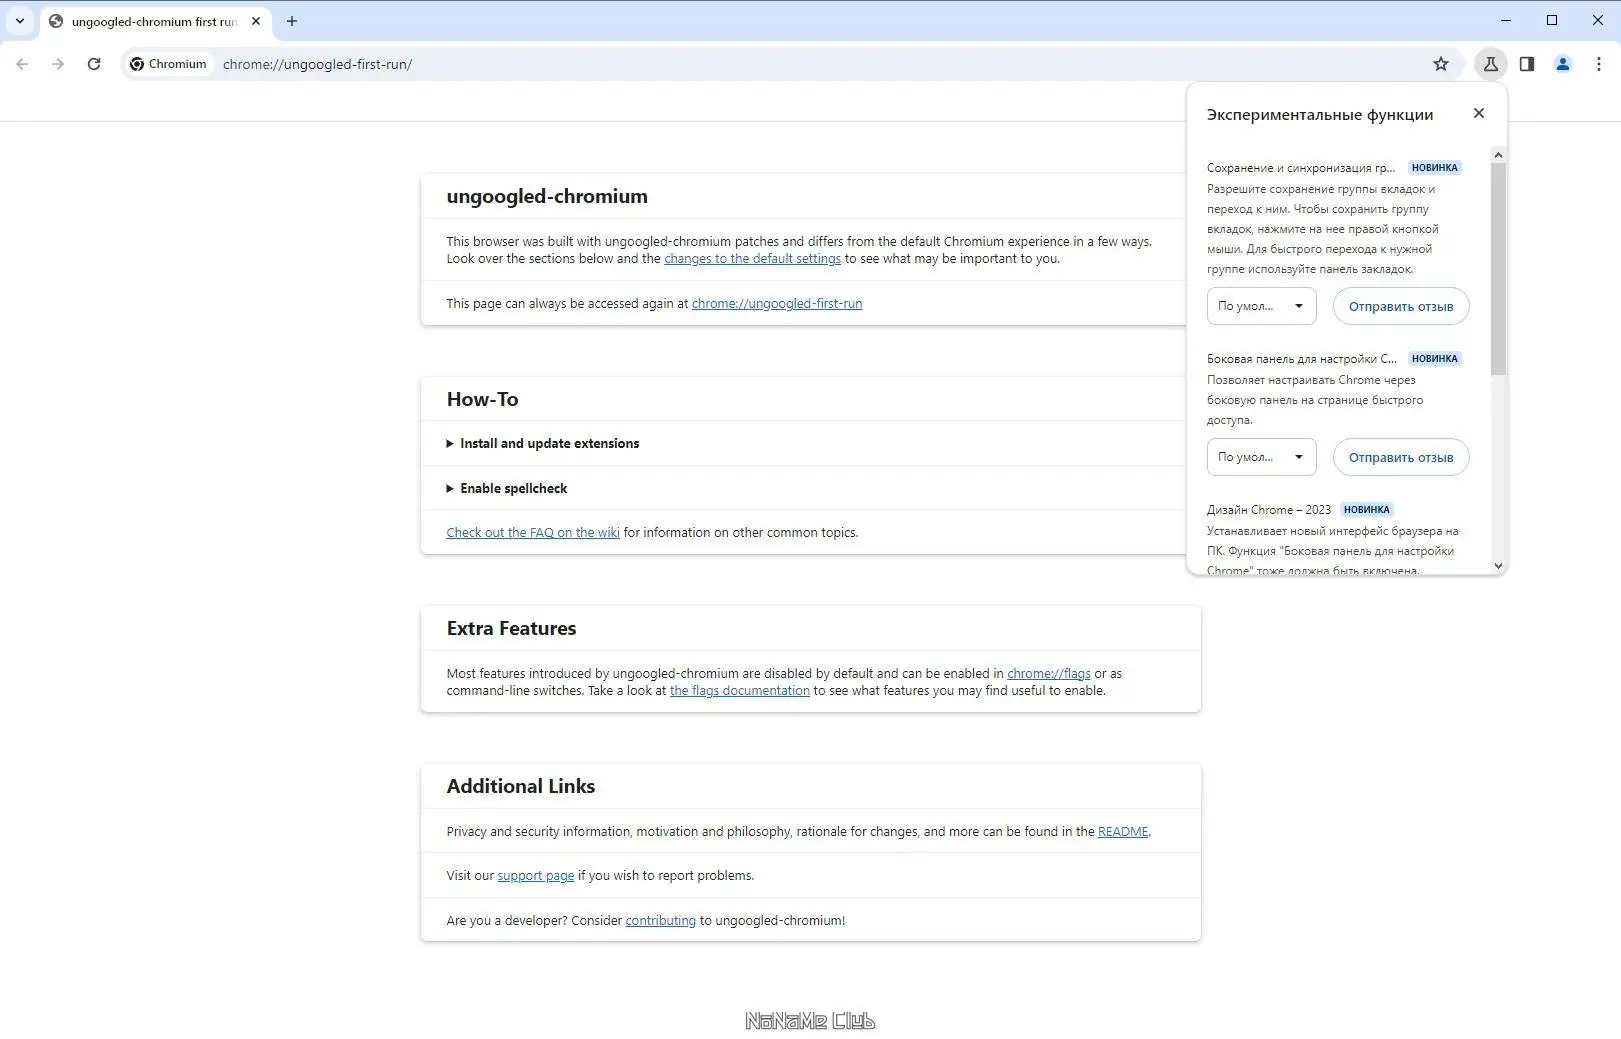Click the 'Экспериментальные функции' popup title

(1320, 114)
